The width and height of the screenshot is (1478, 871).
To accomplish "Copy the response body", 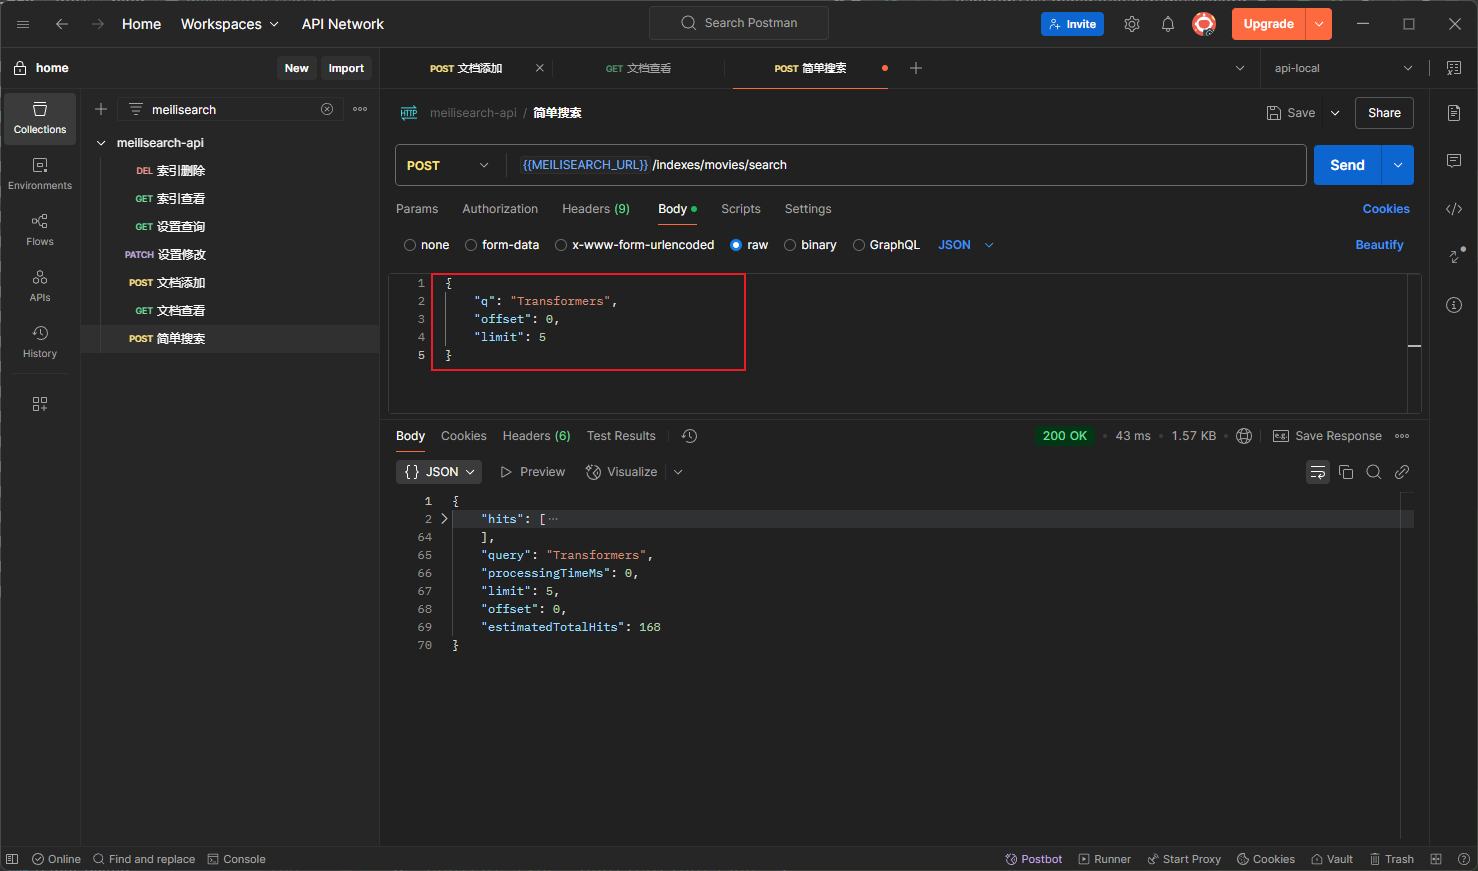I will coord(1345,471).
